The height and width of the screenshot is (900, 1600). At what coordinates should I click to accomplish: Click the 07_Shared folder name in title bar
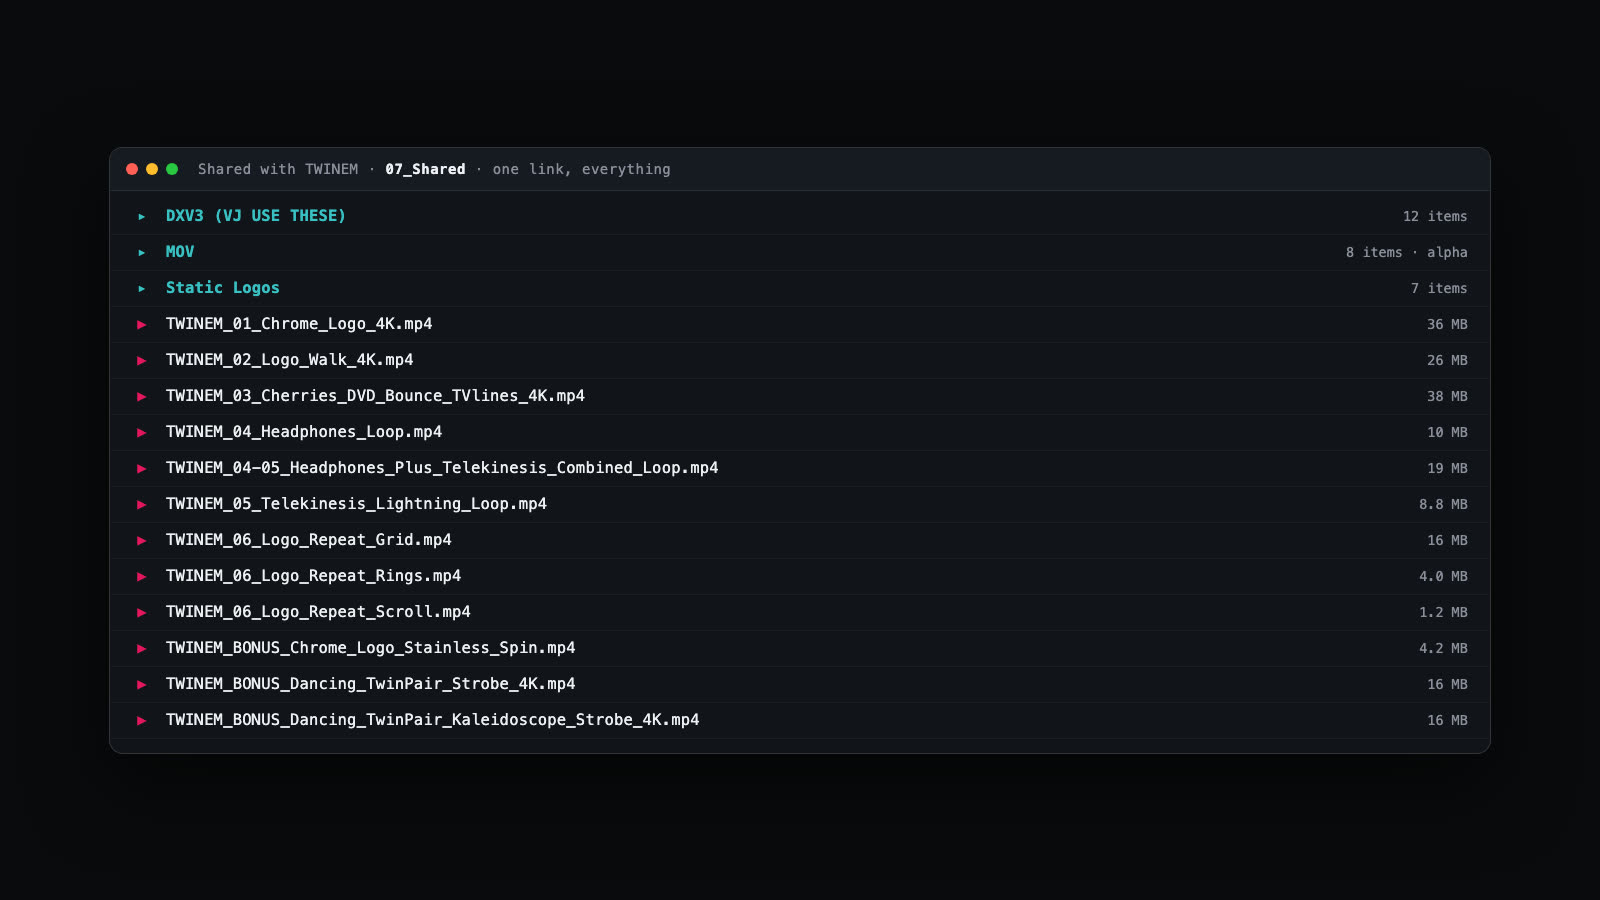(425, 169)
